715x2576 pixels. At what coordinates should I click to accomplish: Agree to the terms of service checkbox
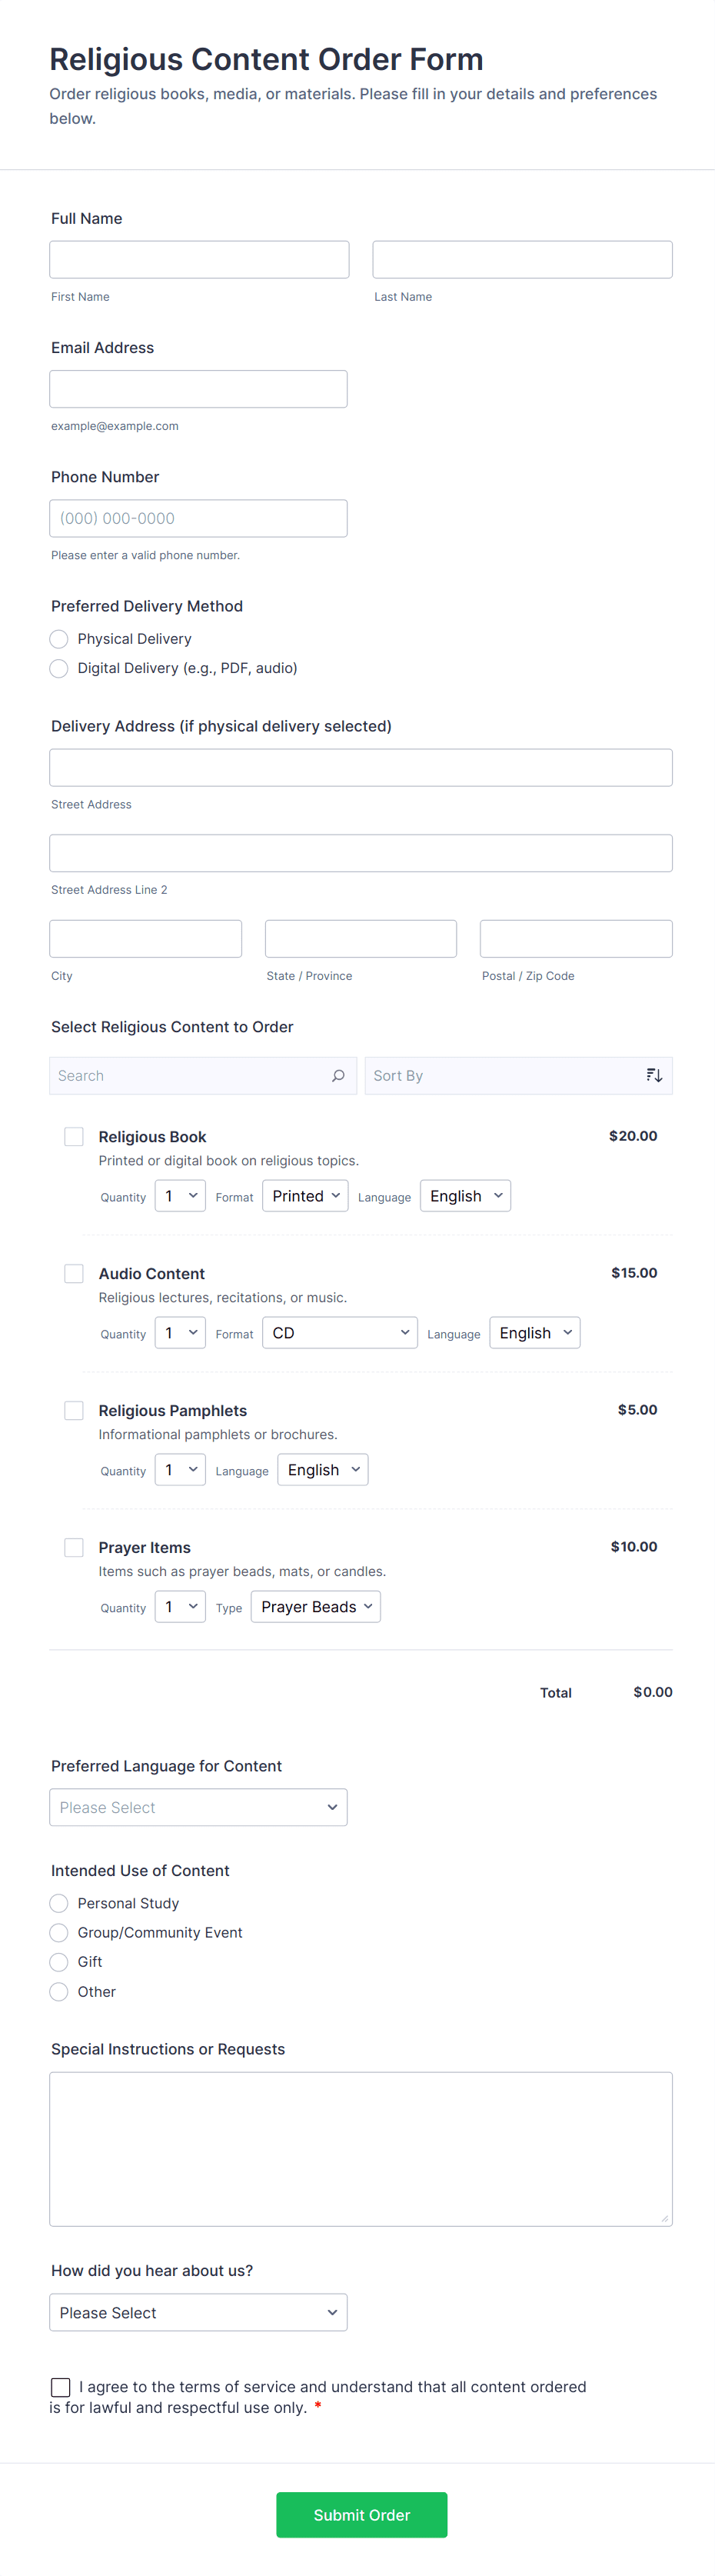pyautogui.click(x=61, y=2387)
